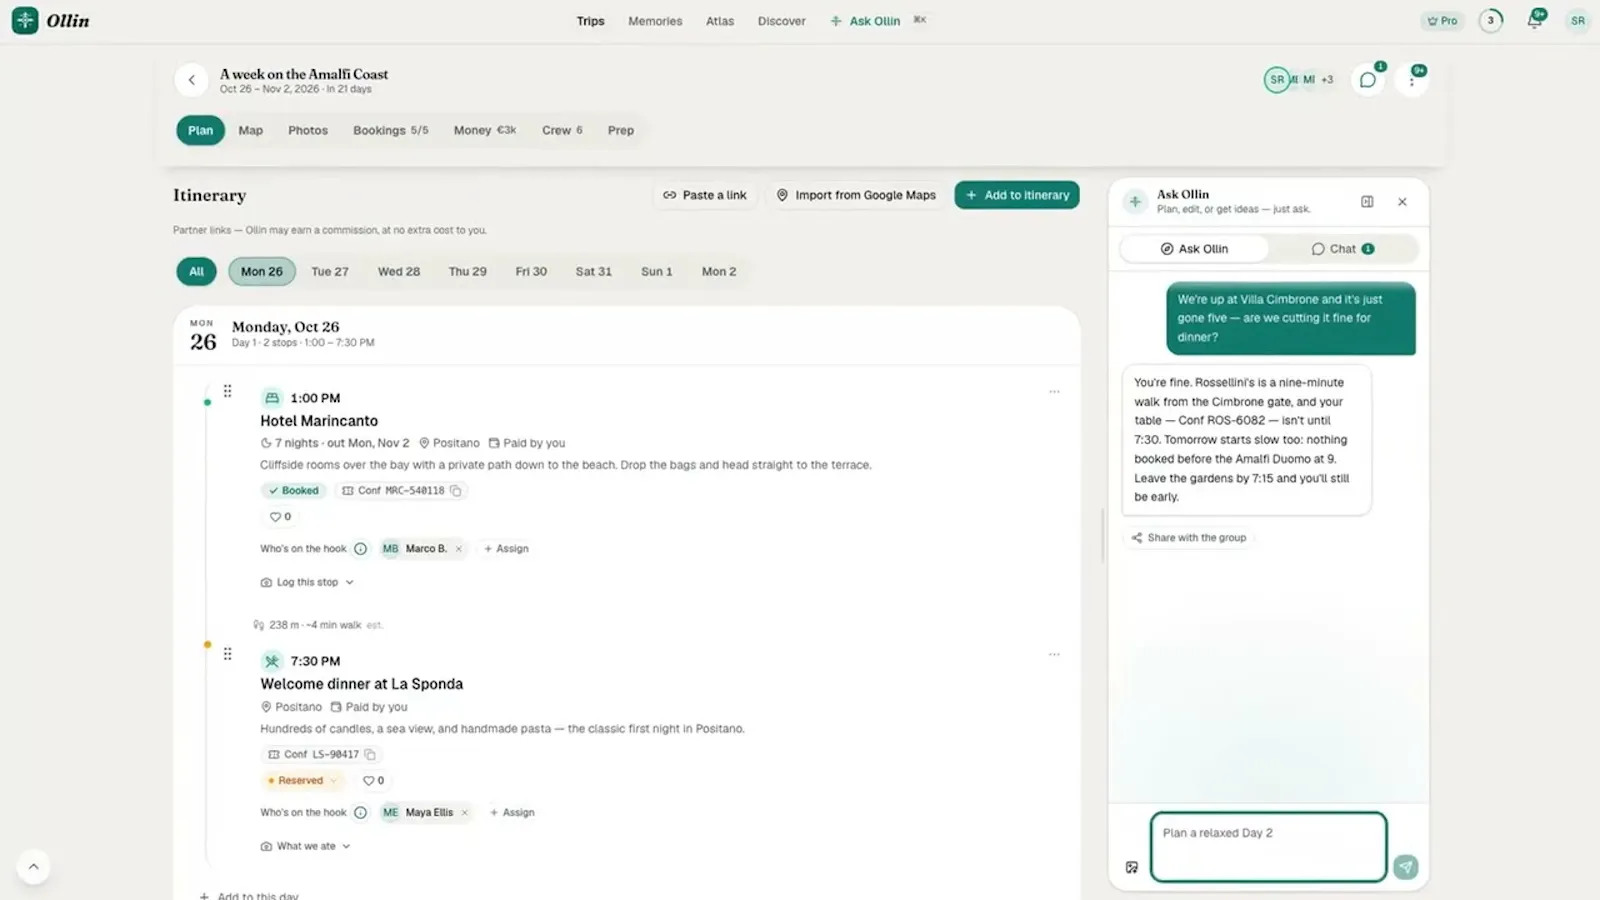Open the Memories menu item
Viewport: 1600px width, 900px height.
click(655, 21)
